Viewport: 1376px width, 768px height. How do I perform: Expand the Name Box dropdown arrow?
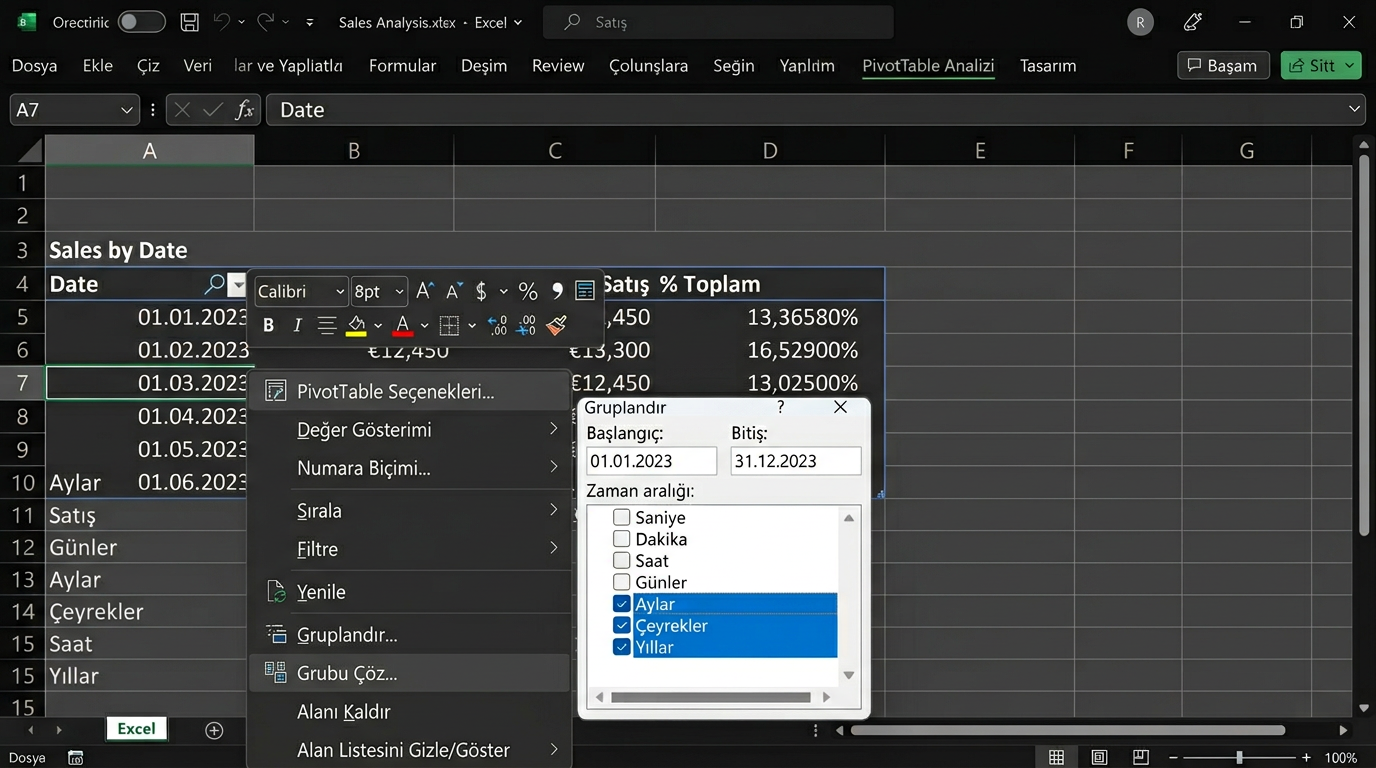[x=126, y=110]
